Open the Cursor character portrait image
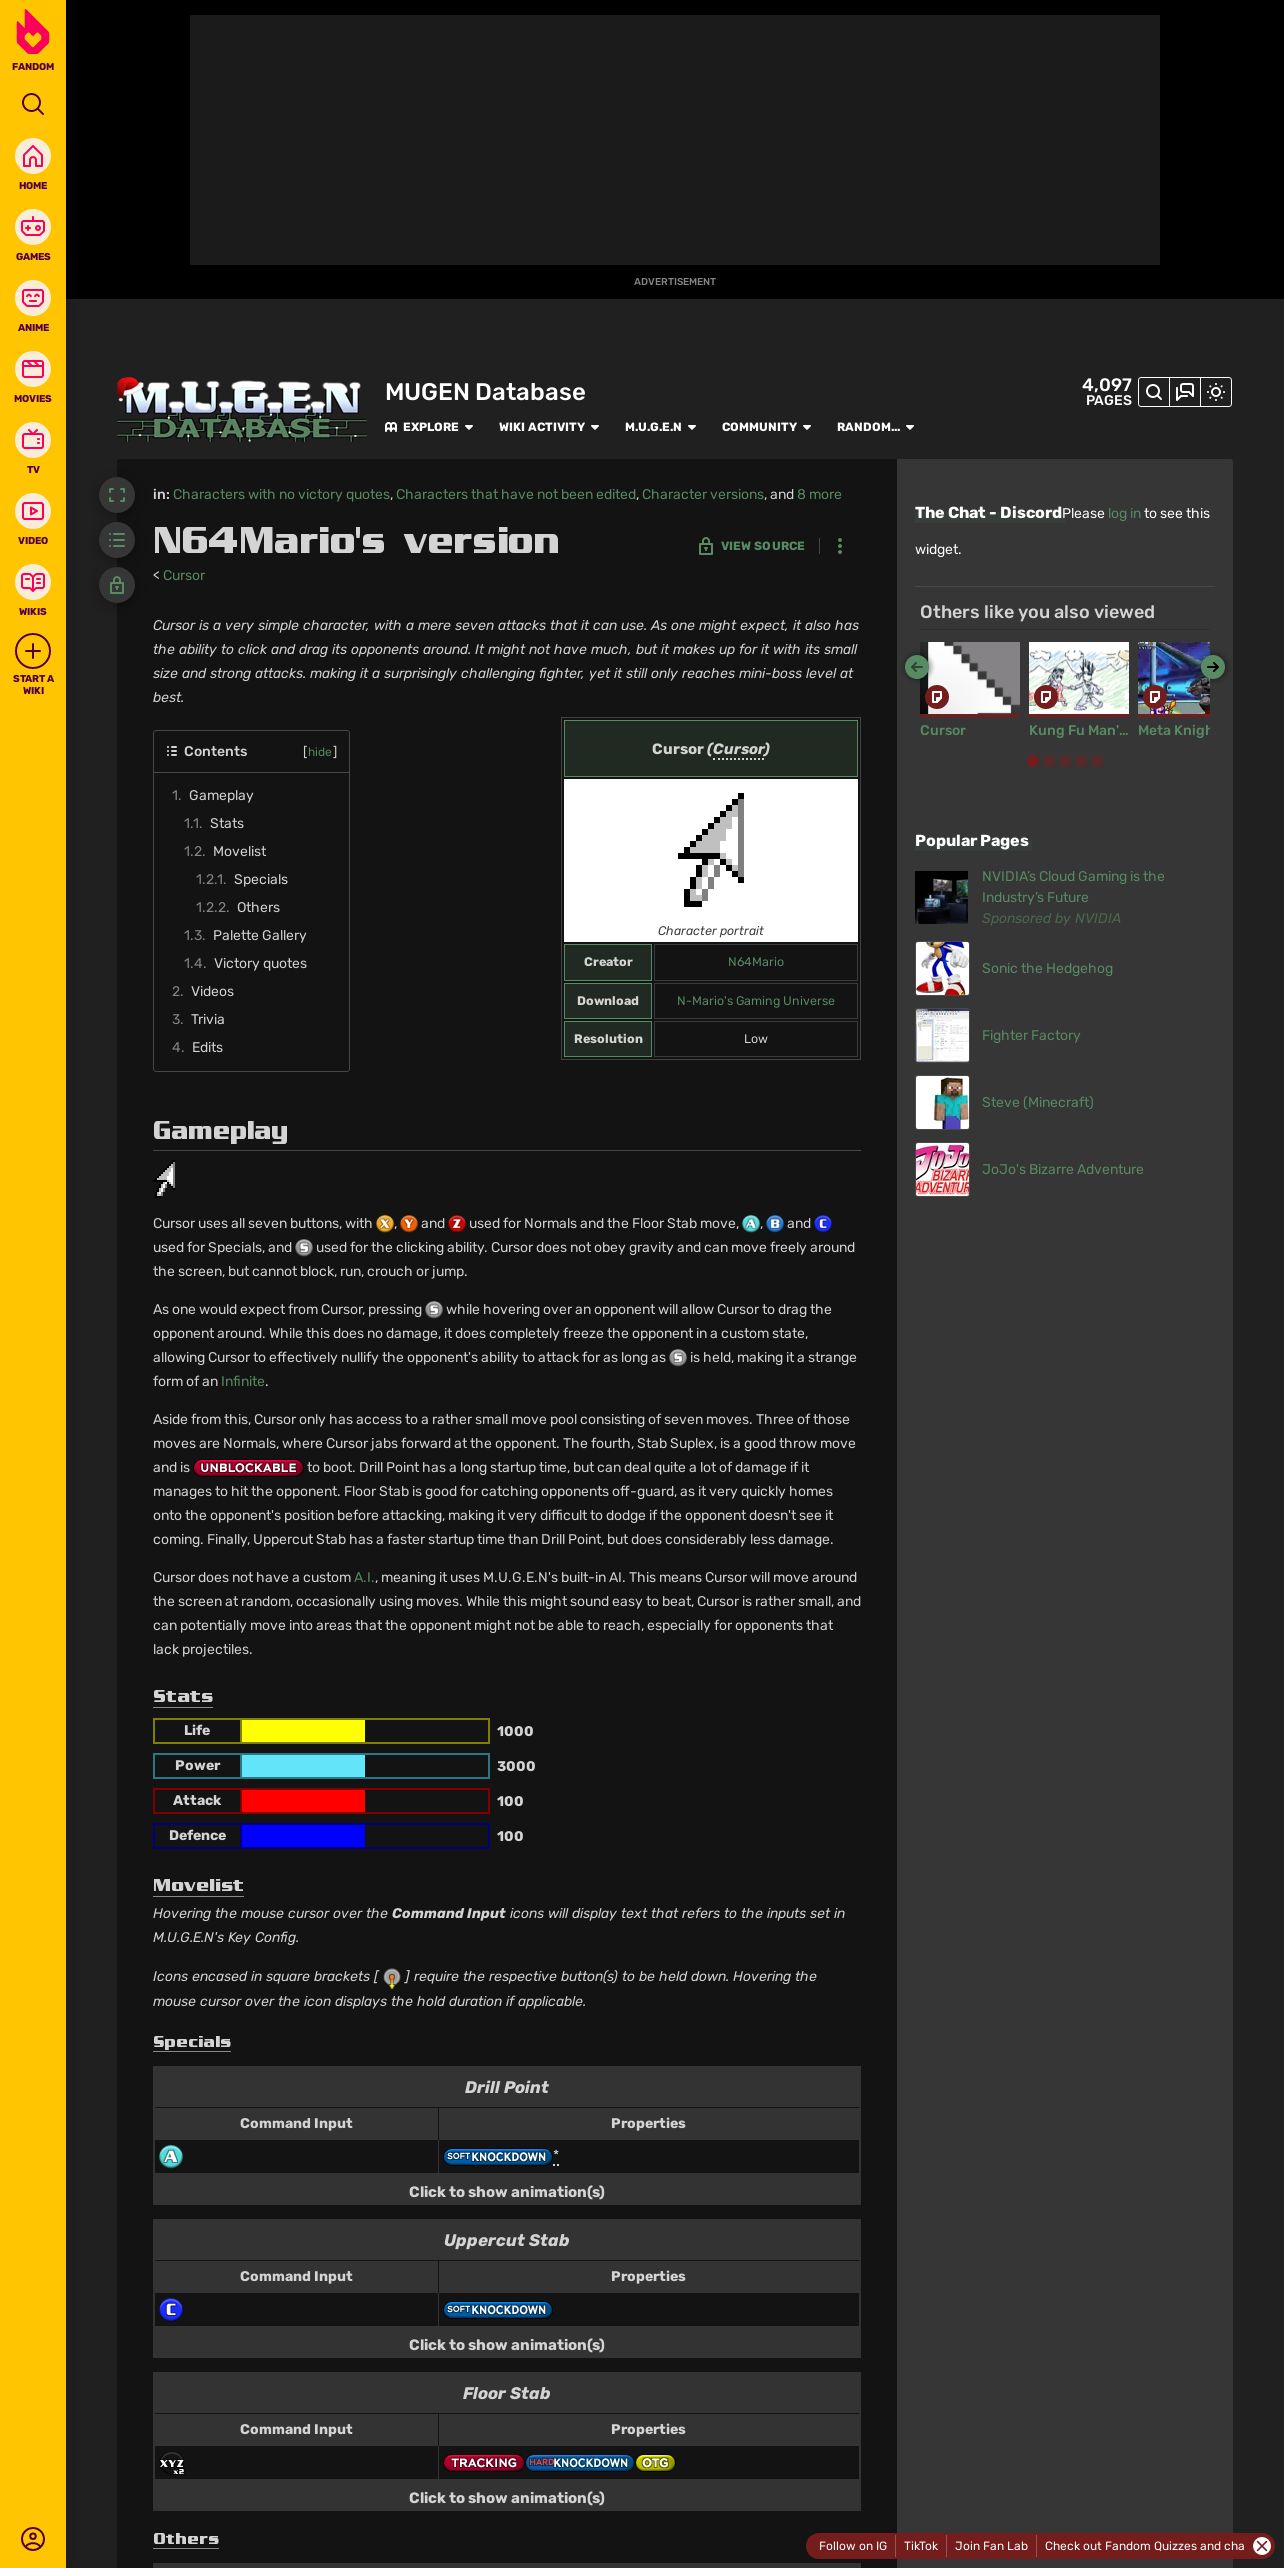The width and height of the screenshot is (1284, 2568). point(711,850)
